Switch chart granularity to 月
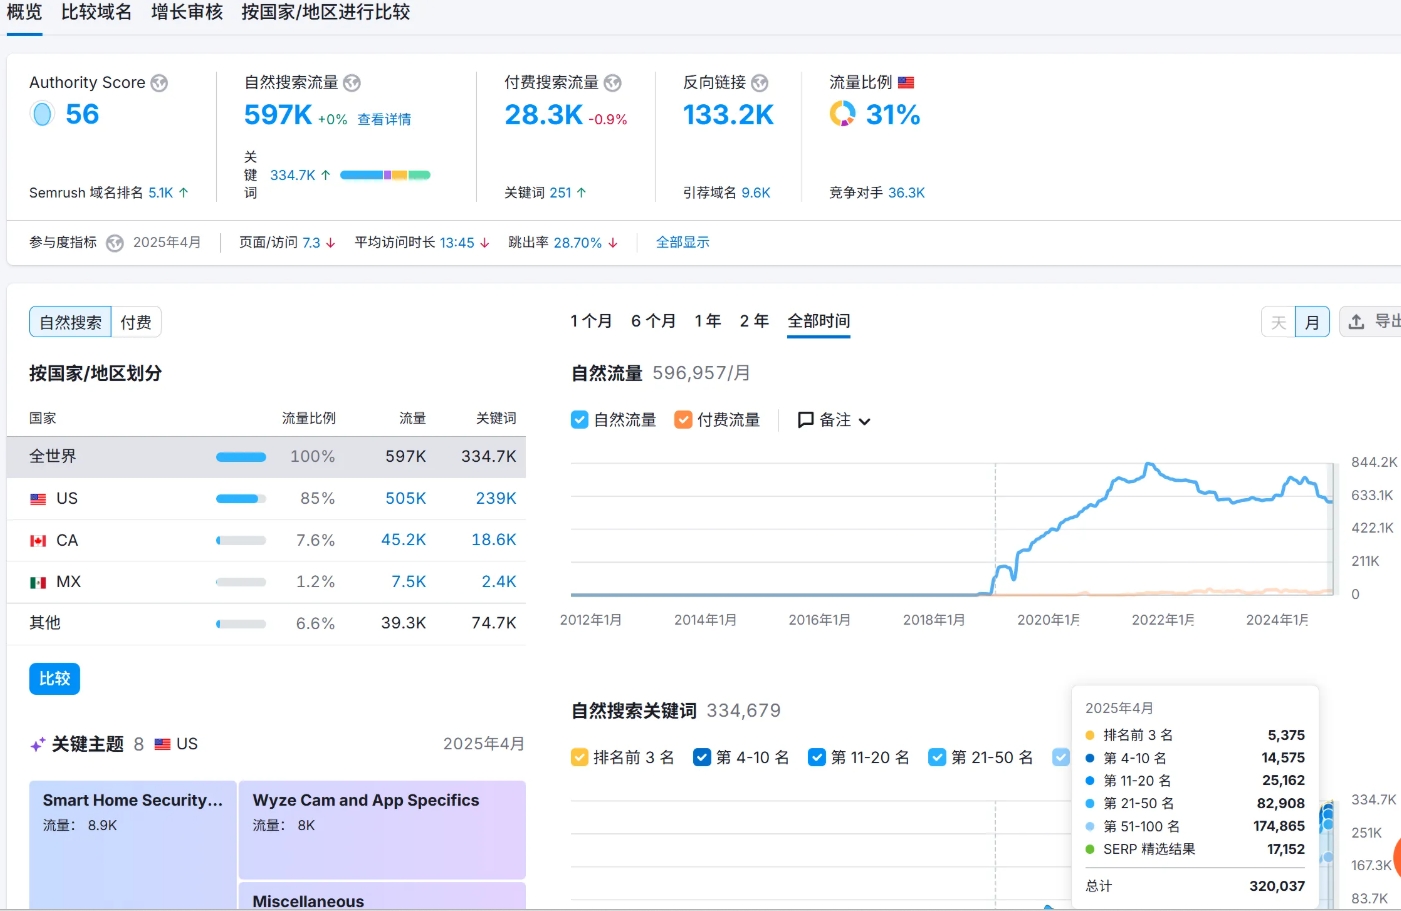 coord(1312,322)
